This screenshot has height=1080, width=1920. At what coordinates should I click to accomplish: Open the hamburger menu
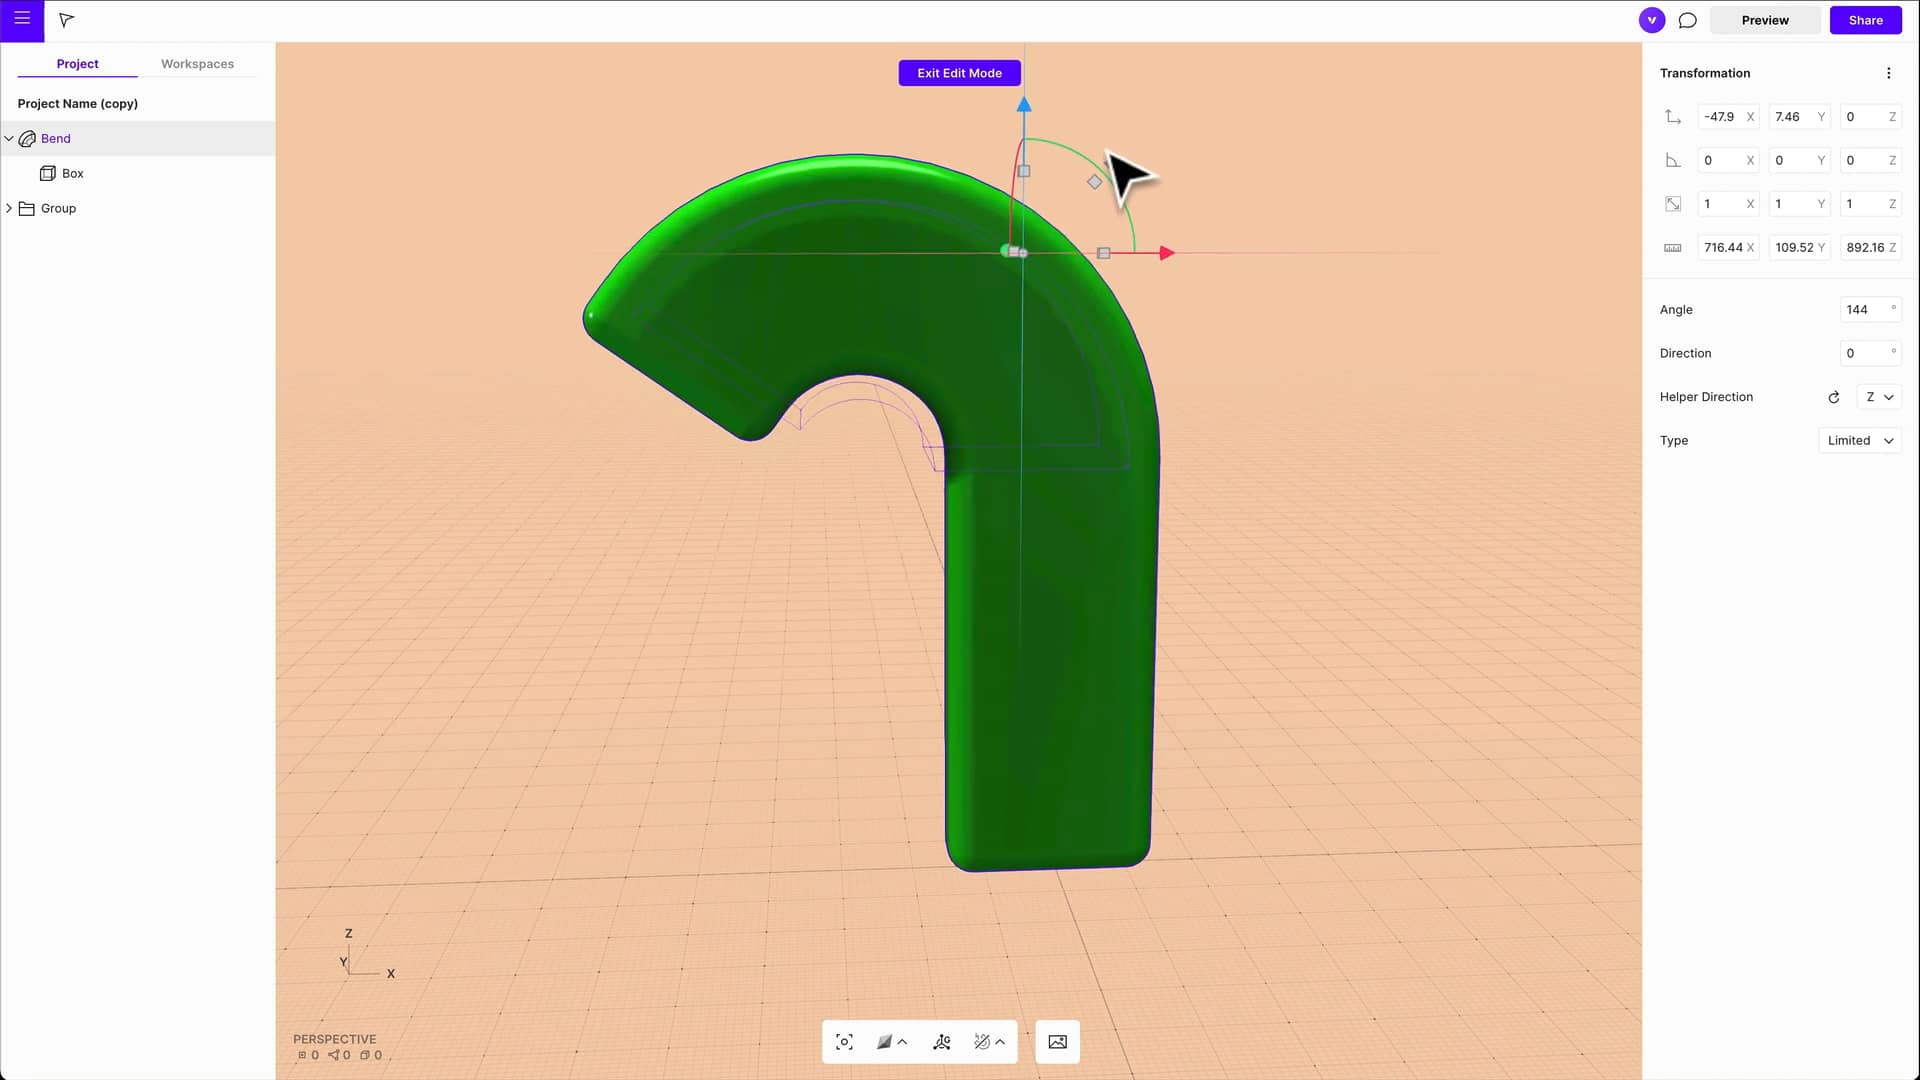point(20,20)
